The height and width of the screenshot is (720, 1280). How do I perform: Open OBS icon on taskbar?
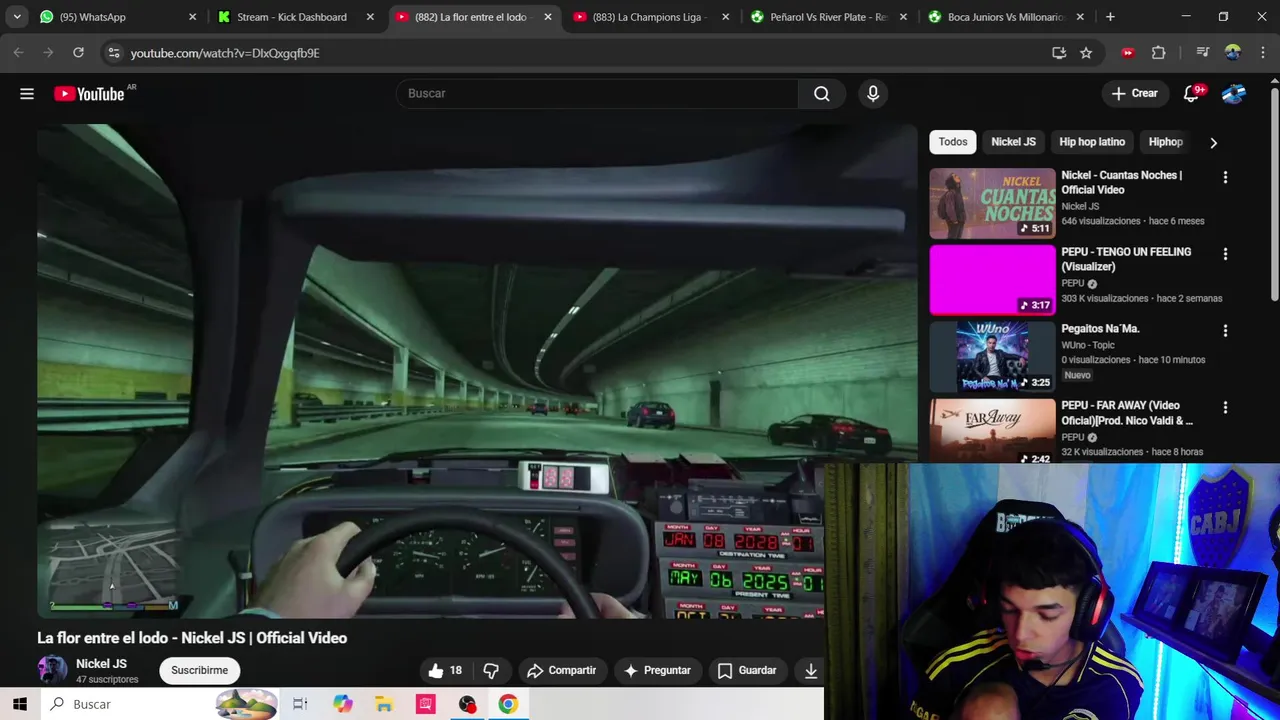(x=467, y=704)
